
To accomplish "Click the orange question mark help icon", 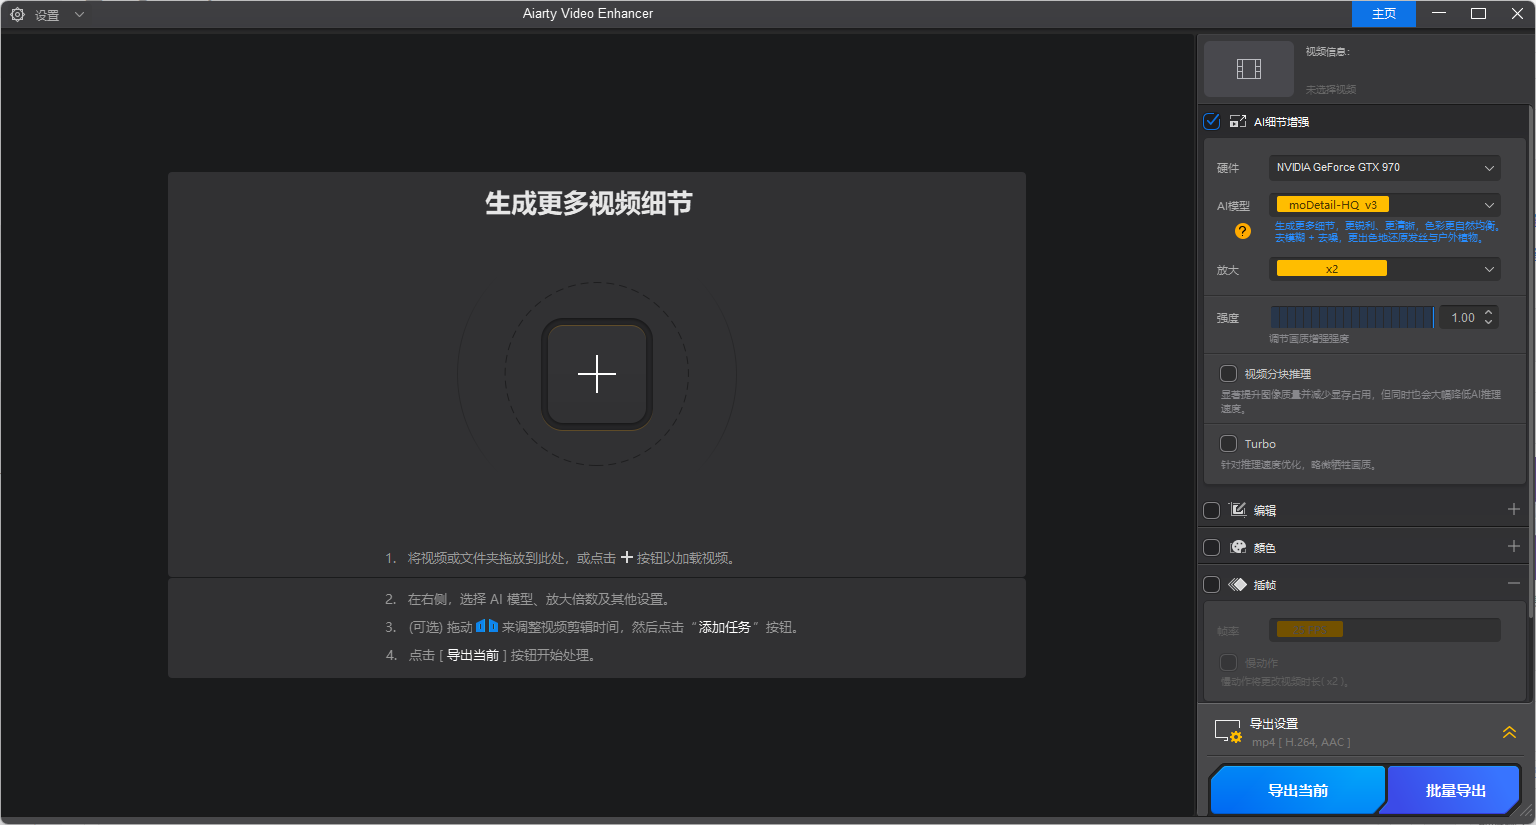I will tap(1242, 231).
